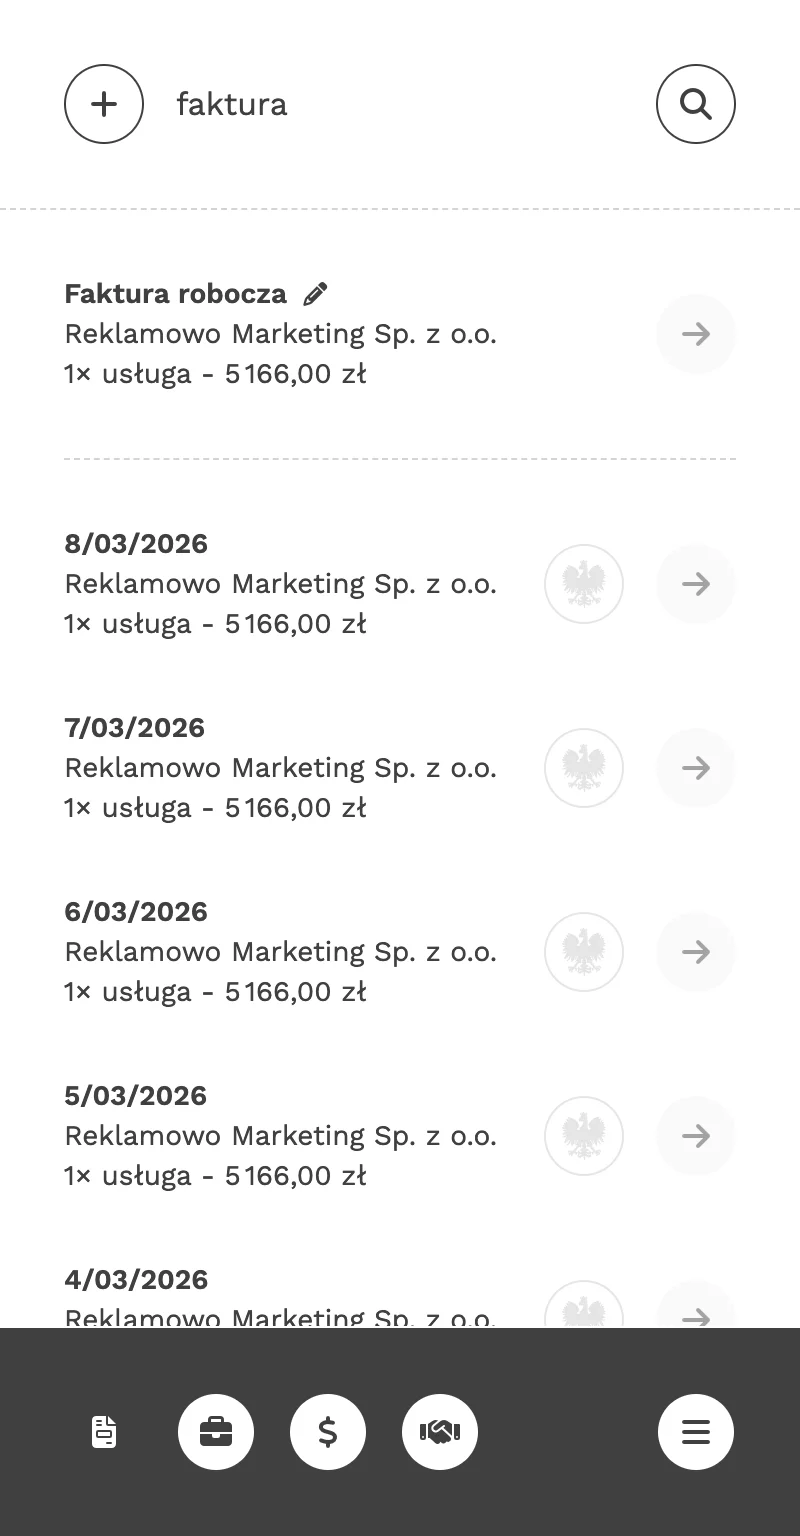
Task: Open the hamburger menu
Action: 695,1432
